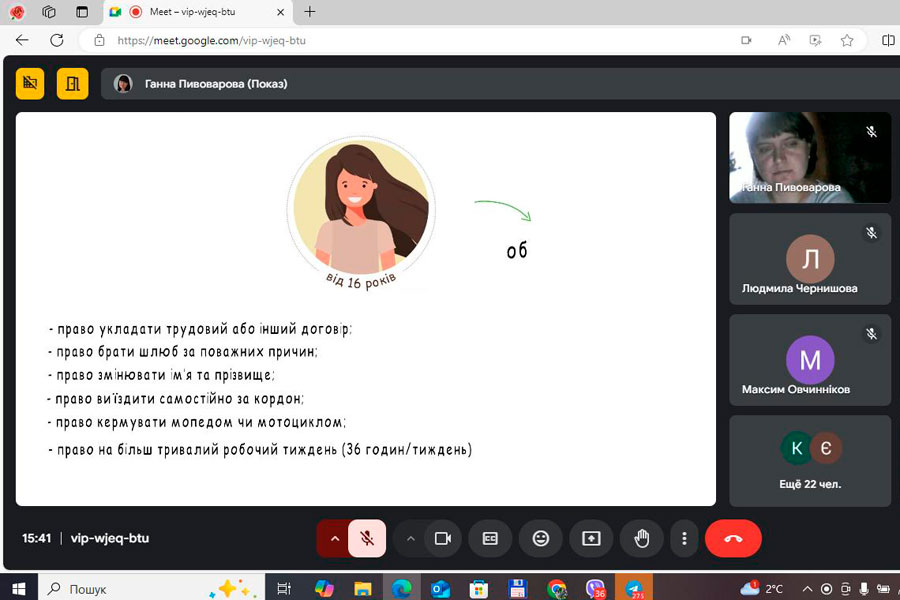The image size is (900, 600).
Task: Click the yellow hide-video extension button
Action: [30, 84]
